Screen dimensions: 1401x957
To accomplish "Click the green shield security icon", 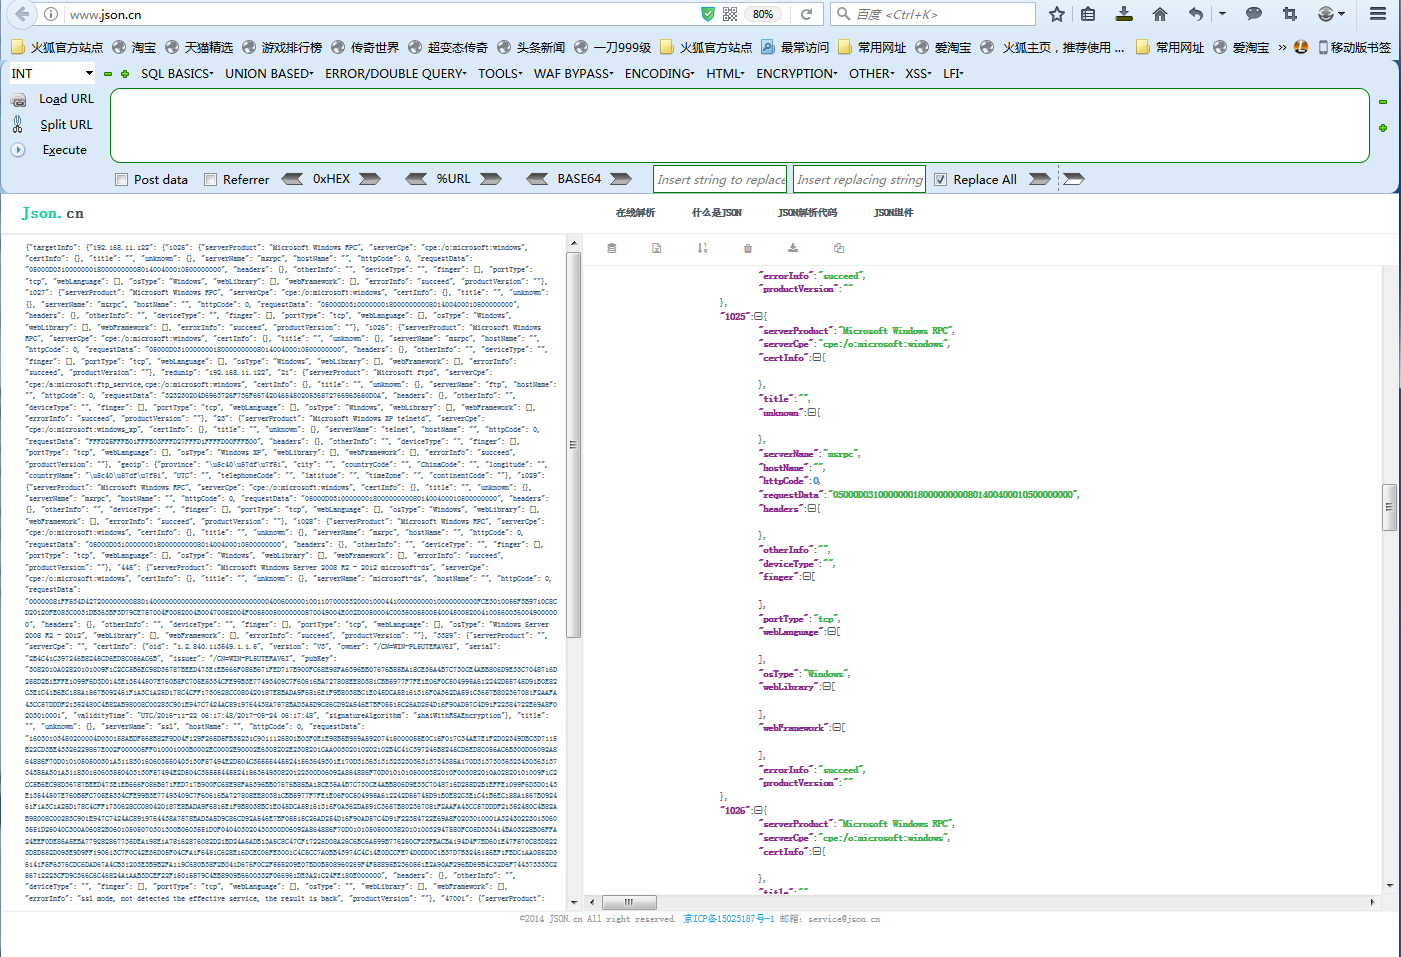I will click(708, 14).
